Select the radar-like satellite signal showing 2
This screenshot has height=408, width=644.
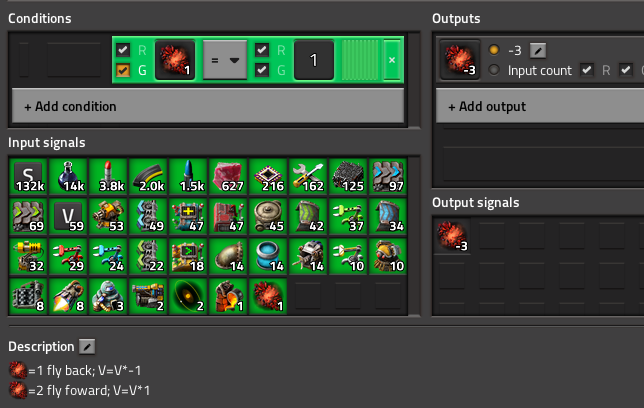pyautogui.click(x=188, y=296)
